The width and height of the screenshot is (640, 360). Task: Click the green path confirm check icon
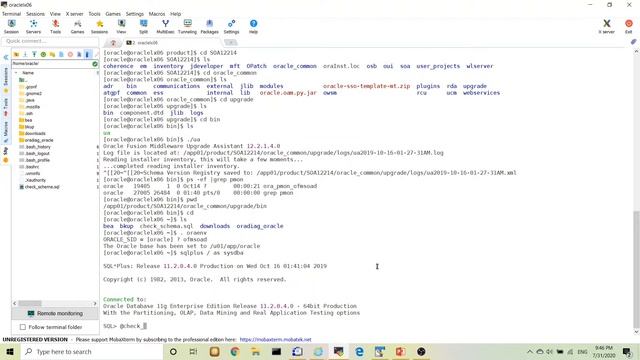point(95,64)
